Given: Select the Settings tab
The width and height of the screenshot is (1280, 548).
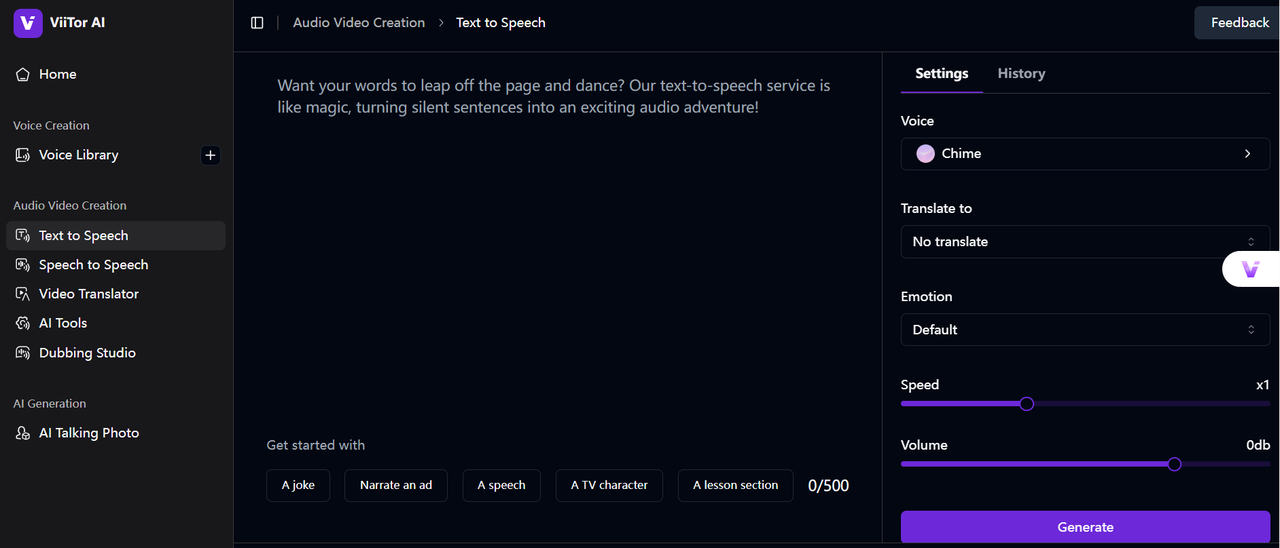Looking at the screenshot, I should click(x=941, y=74).
